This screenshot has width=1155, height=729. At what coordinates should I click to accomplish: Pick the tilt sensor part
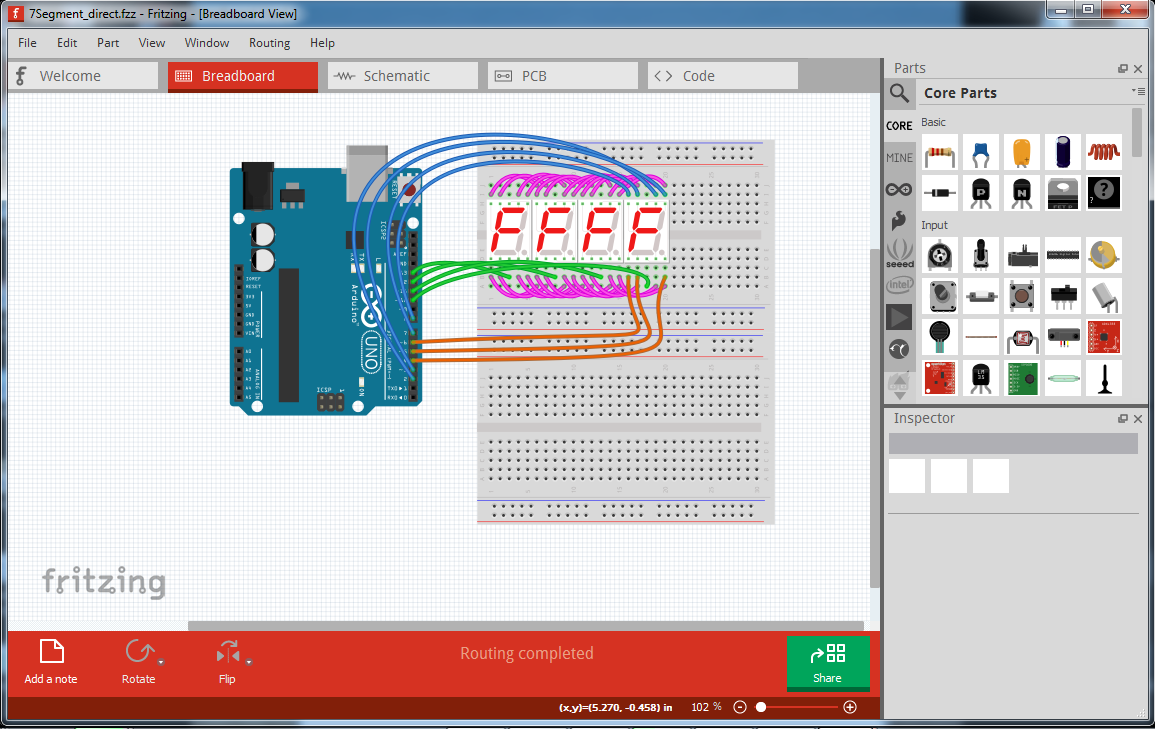(1103, 296)
